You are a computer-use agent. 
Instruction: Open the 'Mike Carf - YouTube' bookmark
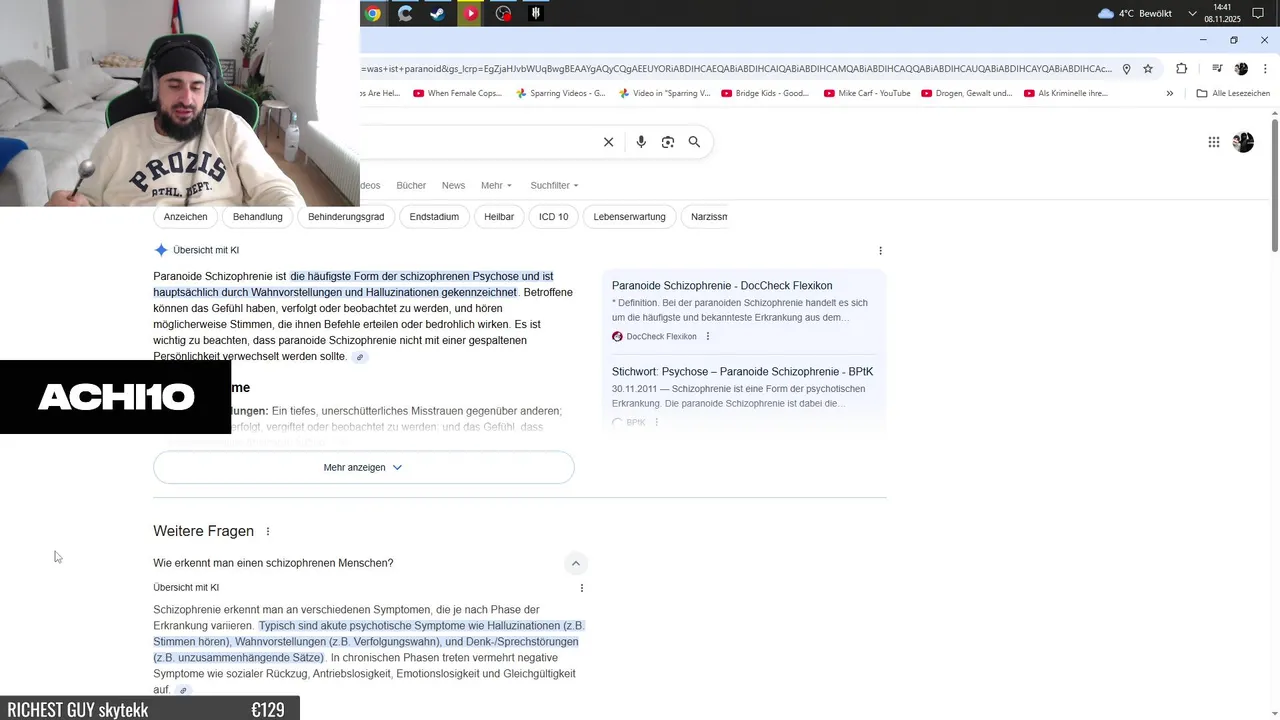(x=867, y=93)
